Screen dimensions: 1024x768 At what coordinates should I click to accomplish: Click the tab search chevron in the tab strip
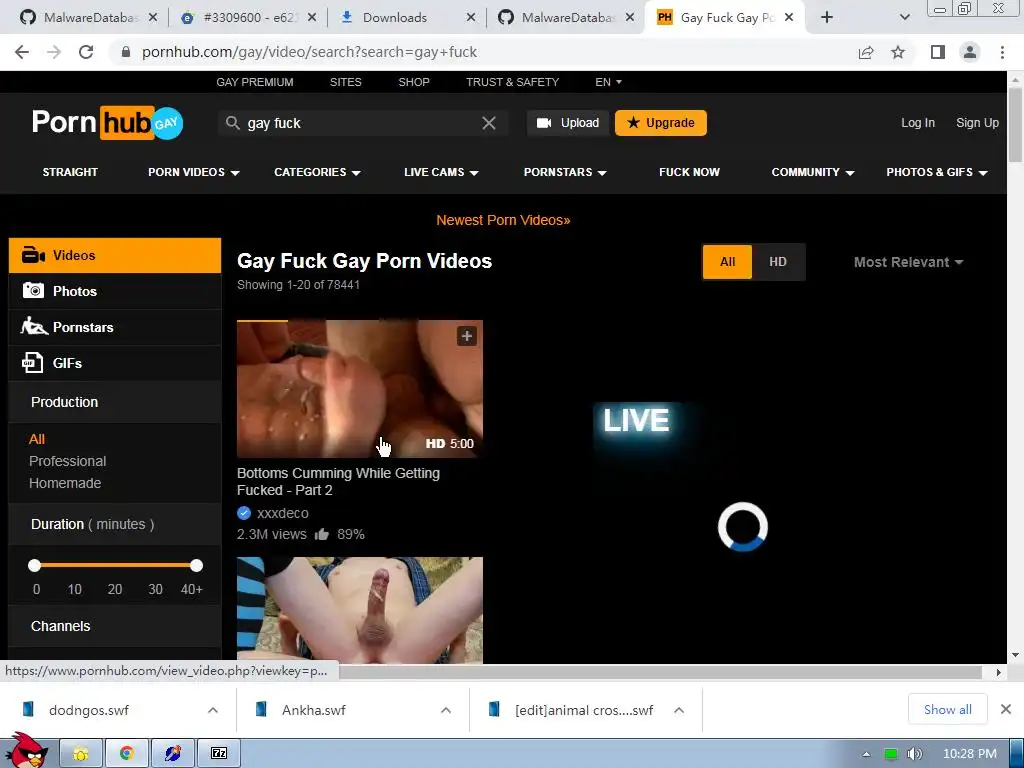[904, 18]
